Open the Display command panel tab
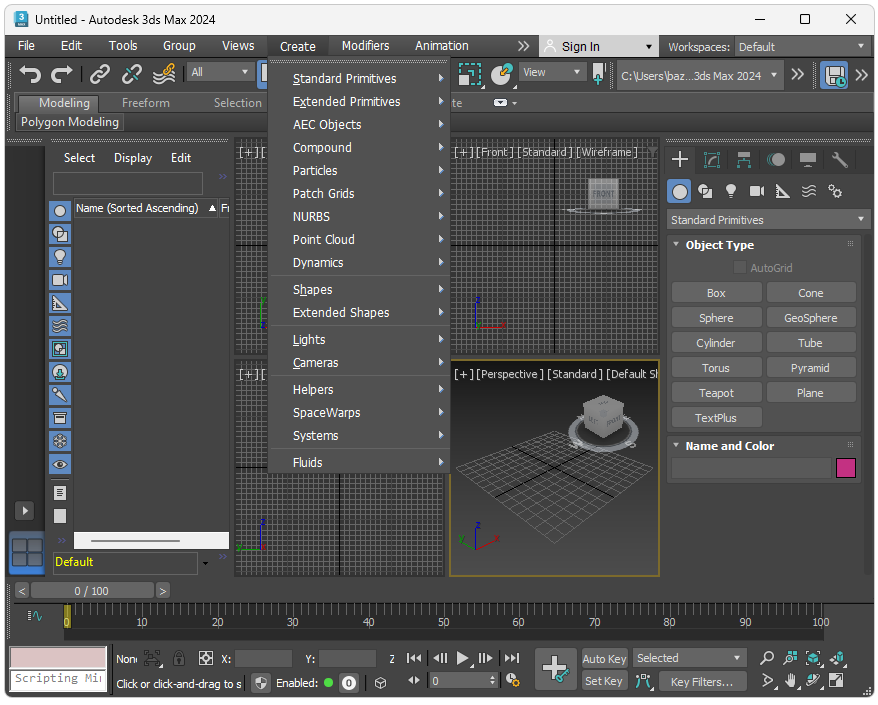This screenshot has height=705, width=878. coord(807,160)
